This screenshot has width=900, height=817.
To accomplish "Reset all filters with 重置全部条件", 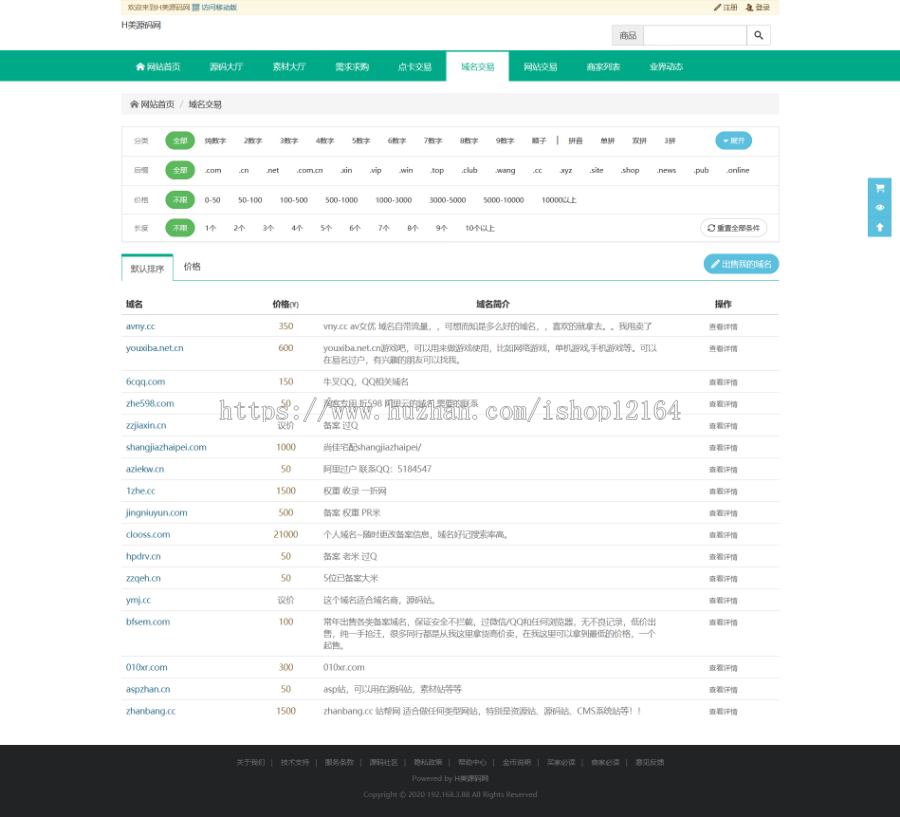I will pyautogui.click(x=734, y=228).
